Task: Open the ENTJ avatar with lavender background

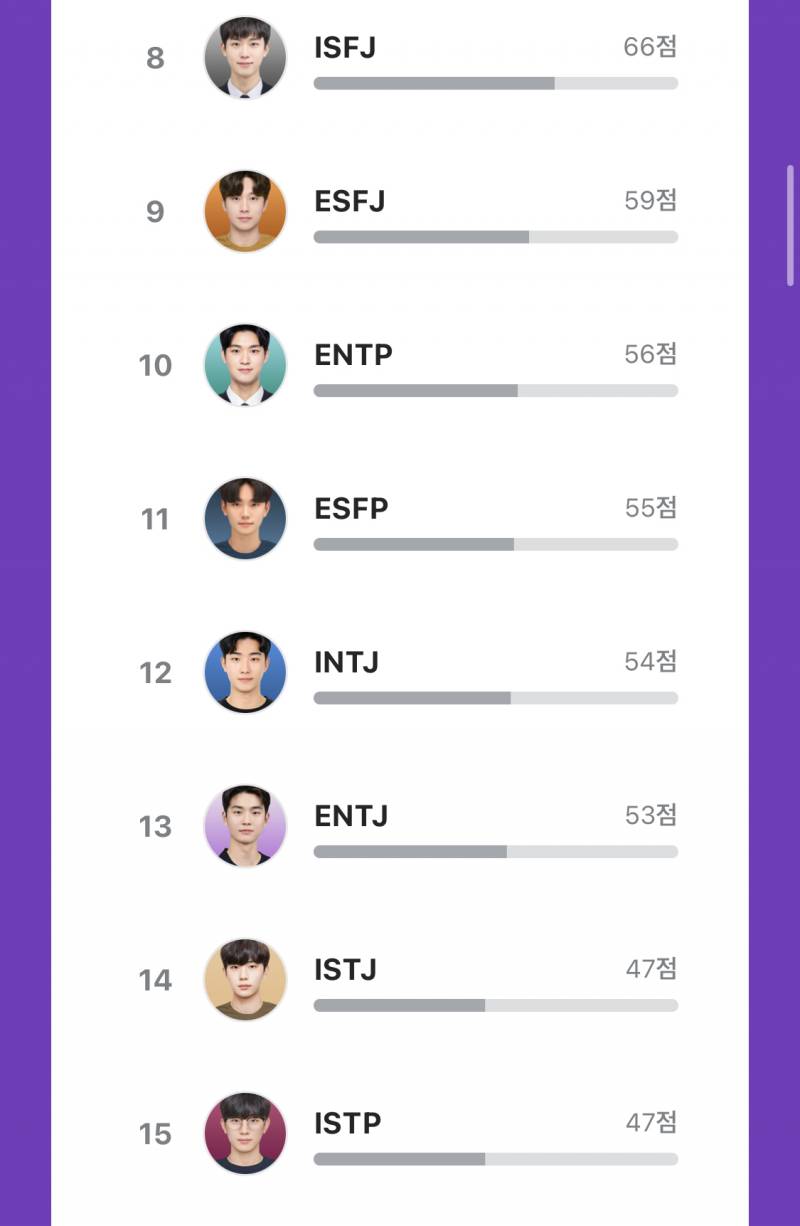Action: coord(245,825)
